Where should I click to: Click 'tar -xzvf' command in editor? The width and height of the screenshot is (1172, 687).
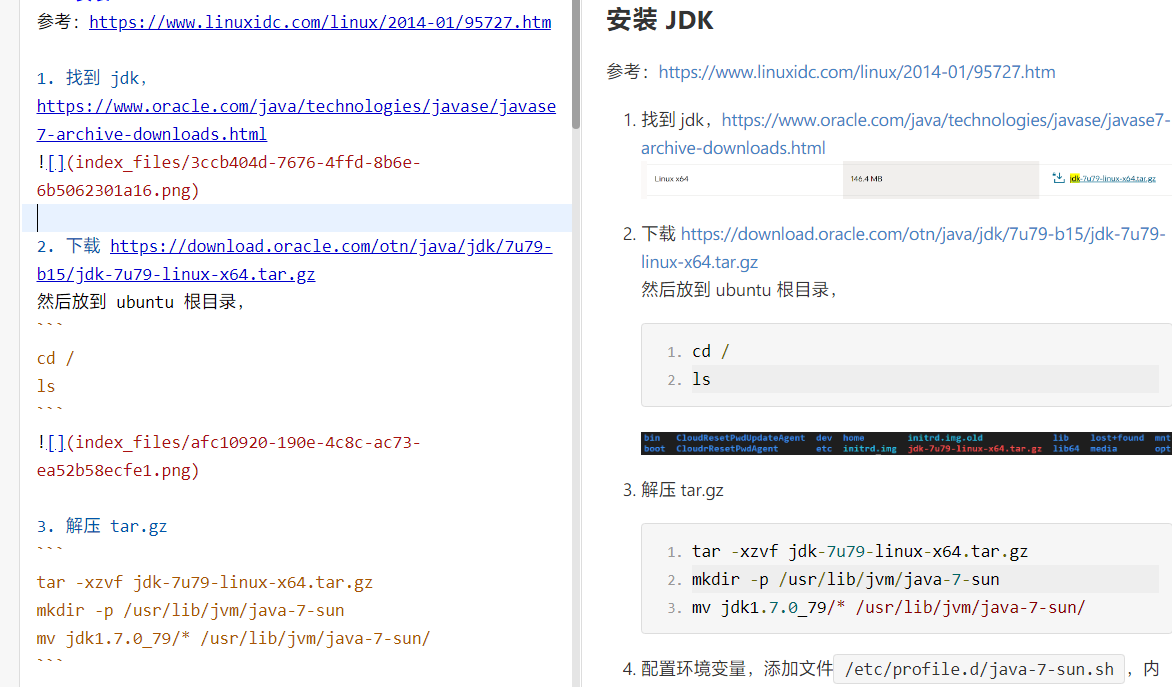[205, 582]
